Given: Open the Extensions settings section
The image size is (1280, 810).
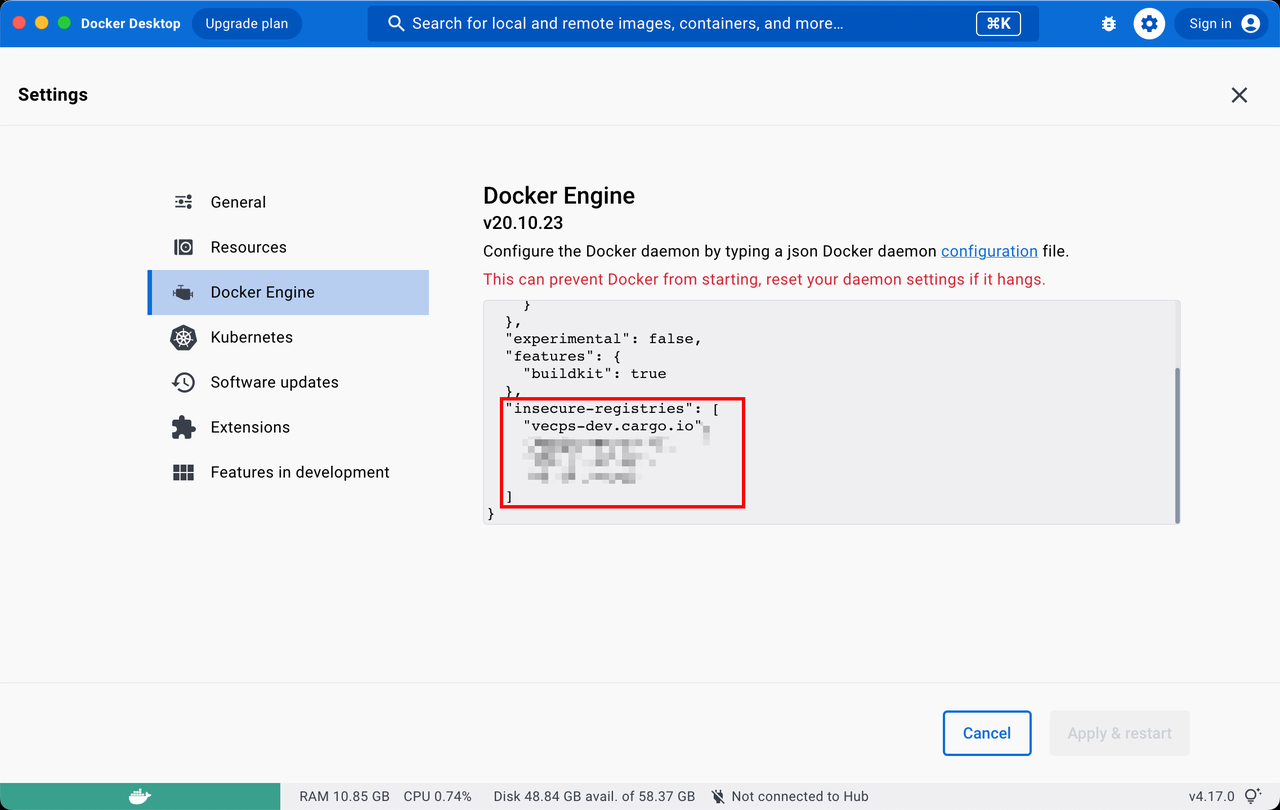Looking at the screenshot, I should coord(288,427).
